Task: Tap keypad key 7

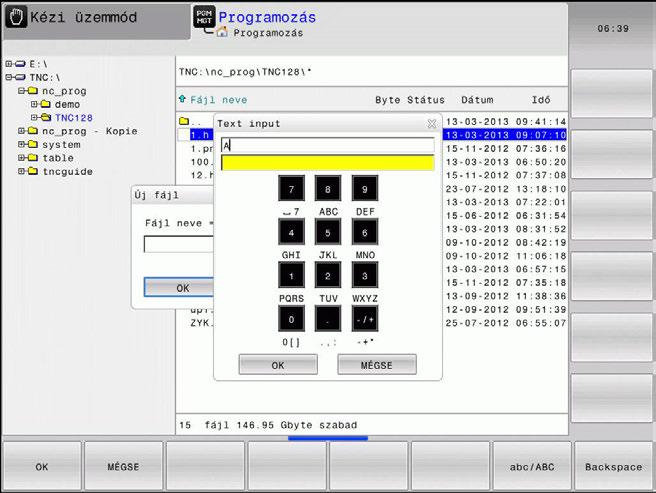Action: click(x=291, y=189)
